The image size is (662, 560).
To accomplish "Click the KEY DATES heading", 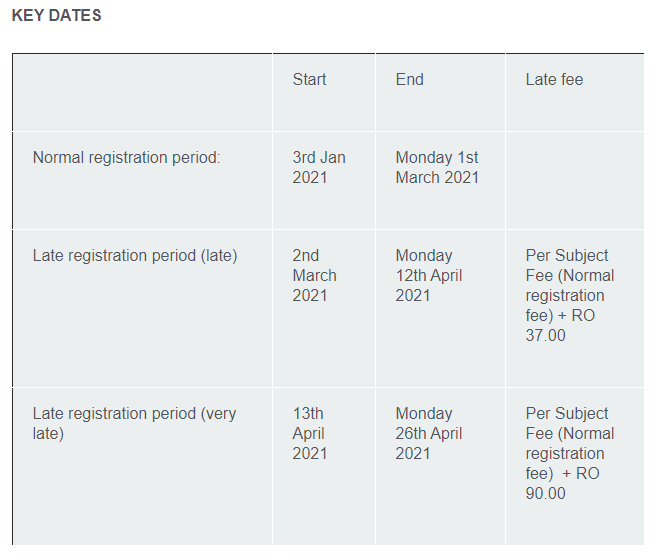I will (x=56, y=16).
